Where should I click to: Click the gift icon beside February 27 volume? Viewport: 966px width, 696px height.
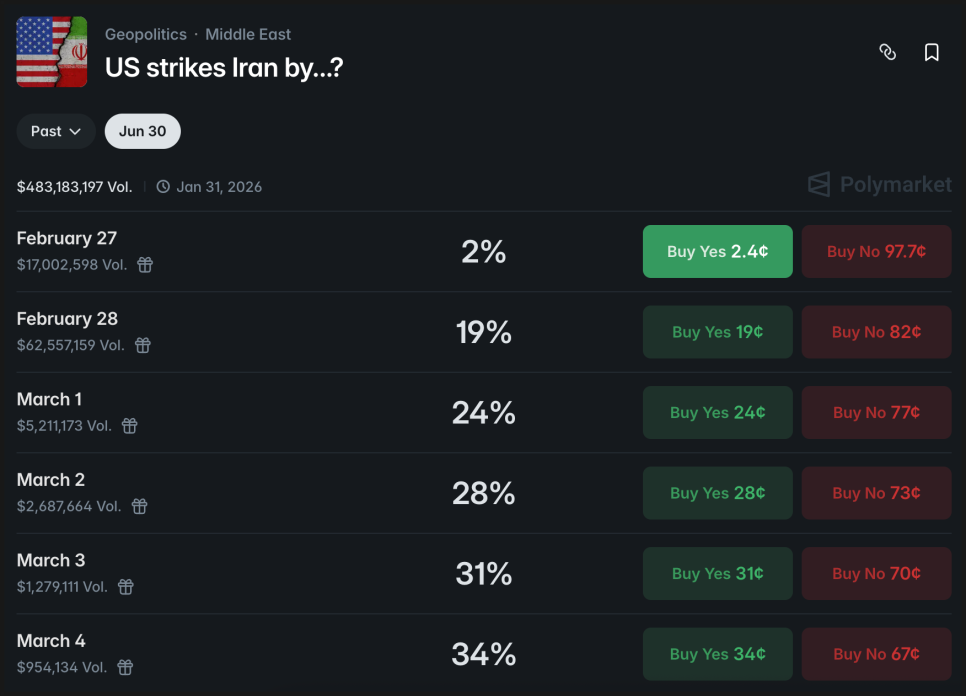tap(145, 265)
